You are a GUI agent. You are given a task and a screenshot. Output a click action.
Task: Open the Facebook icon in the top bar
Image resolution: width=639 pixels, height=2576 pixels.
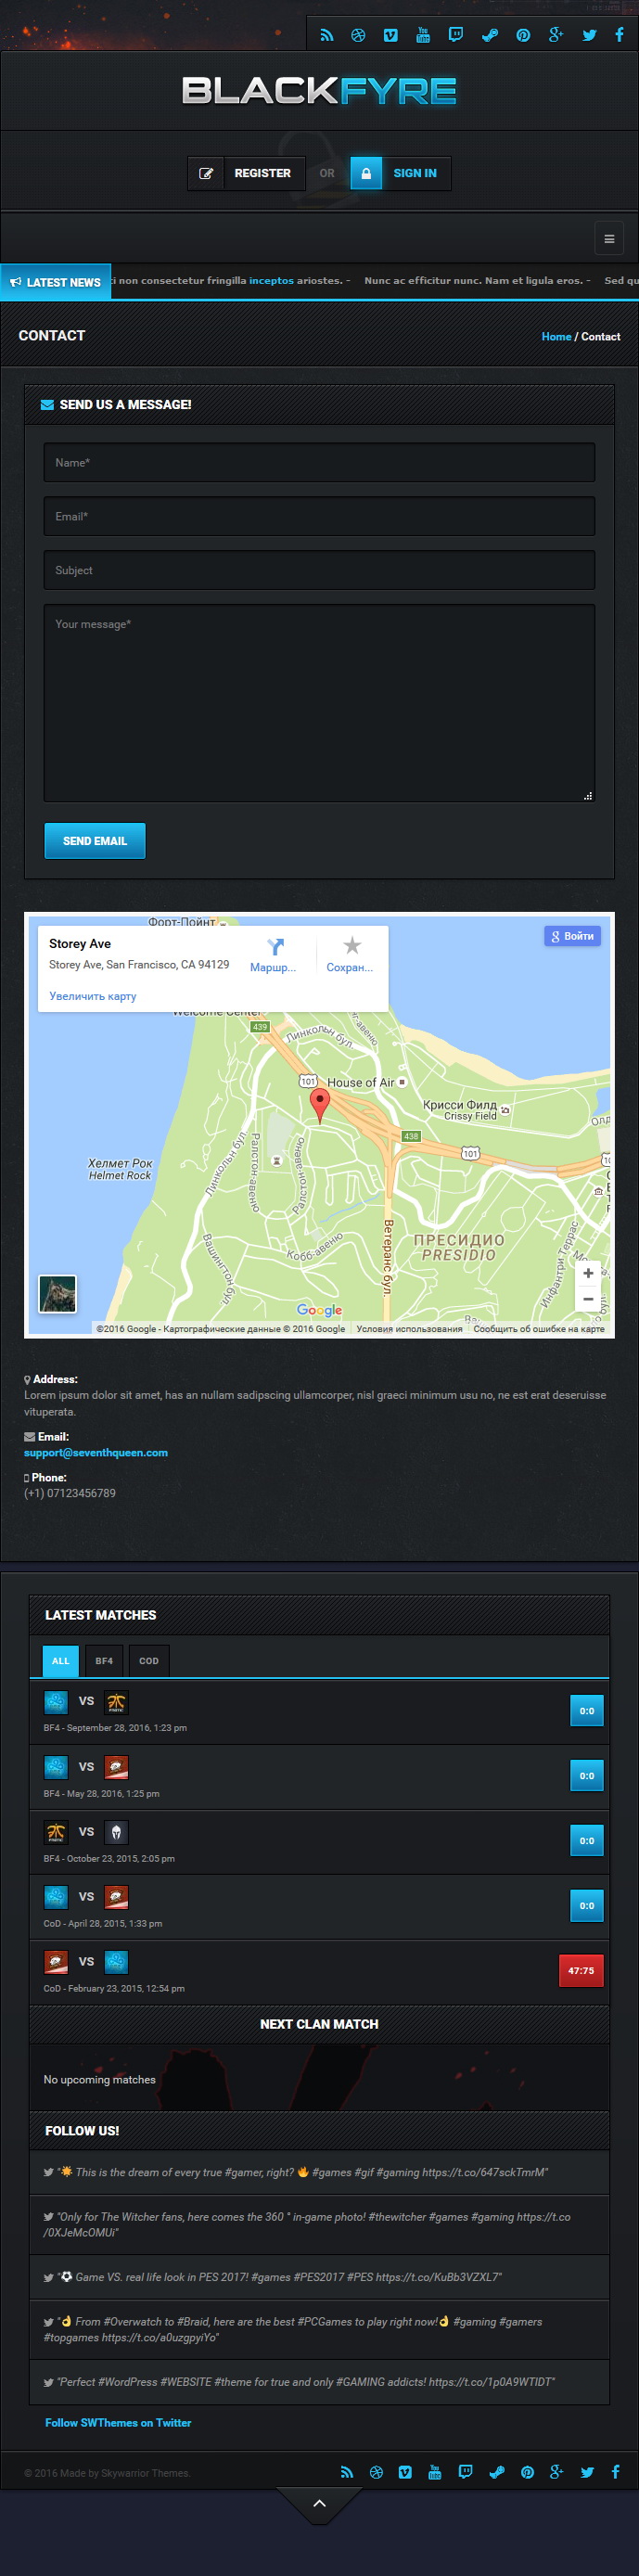pyautogui.click(x=619, y=35)
